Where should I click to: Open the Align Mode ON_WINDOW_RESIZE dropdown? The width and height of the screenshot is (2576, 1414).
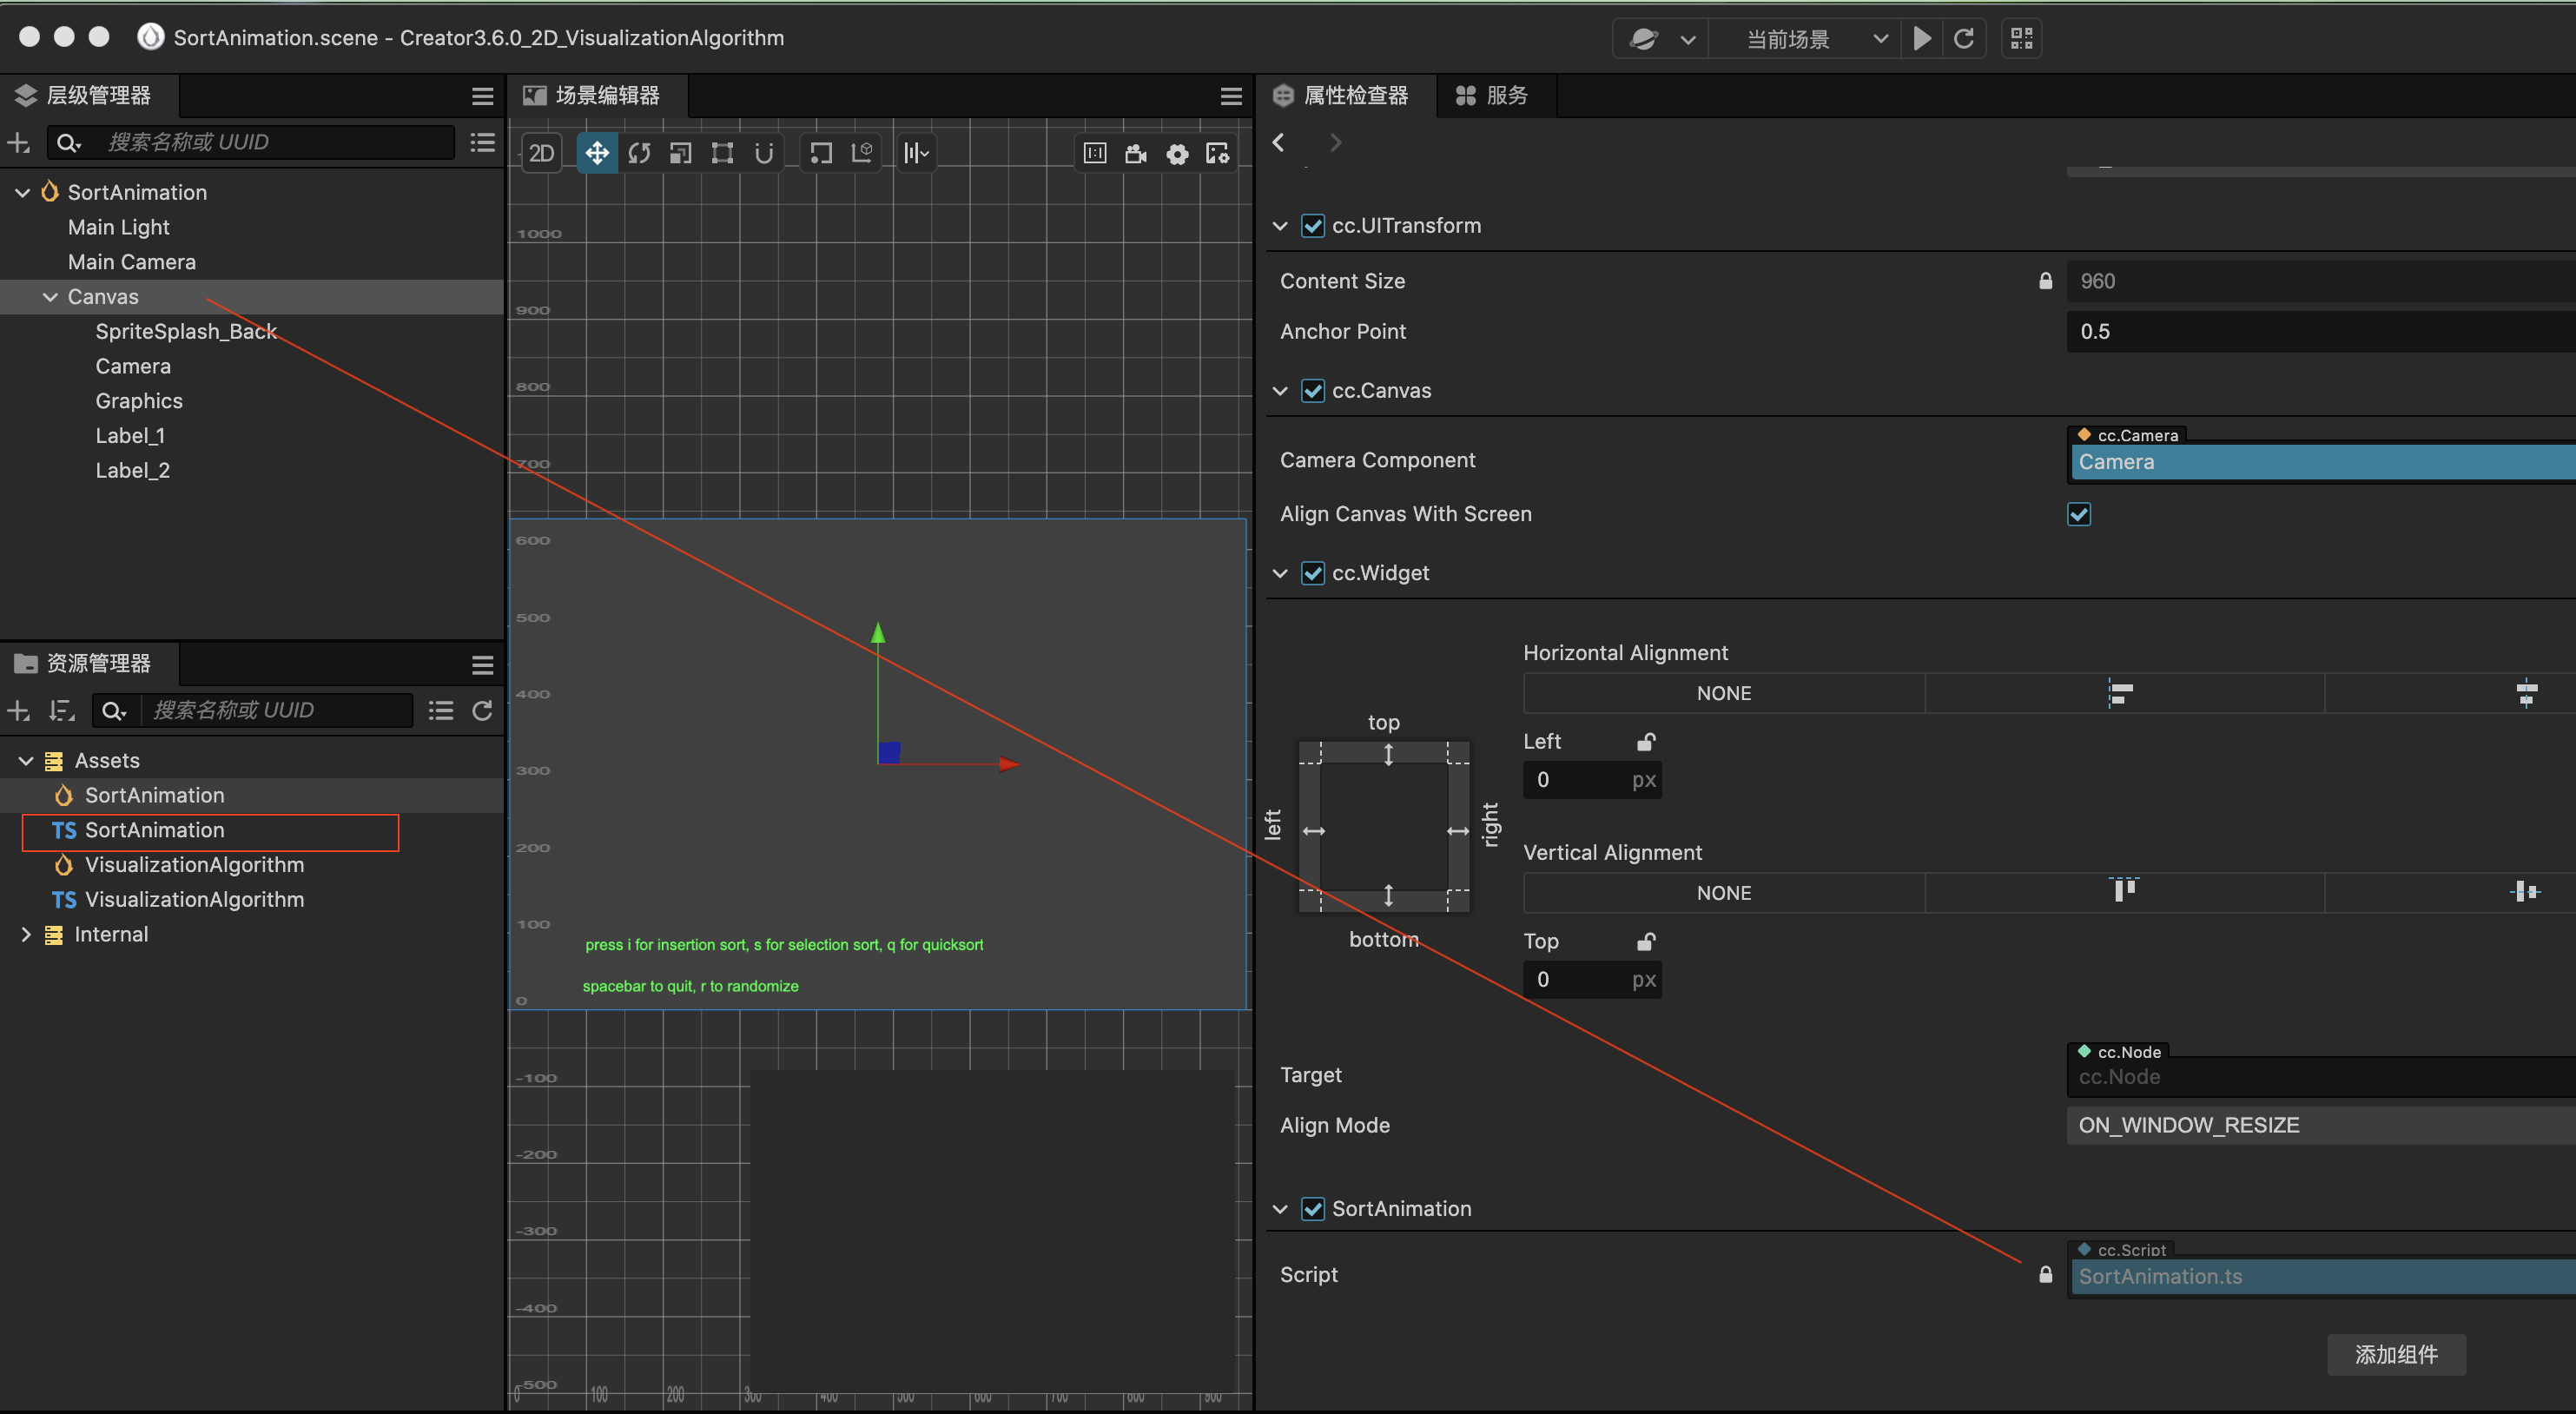click(2321, 1126)
